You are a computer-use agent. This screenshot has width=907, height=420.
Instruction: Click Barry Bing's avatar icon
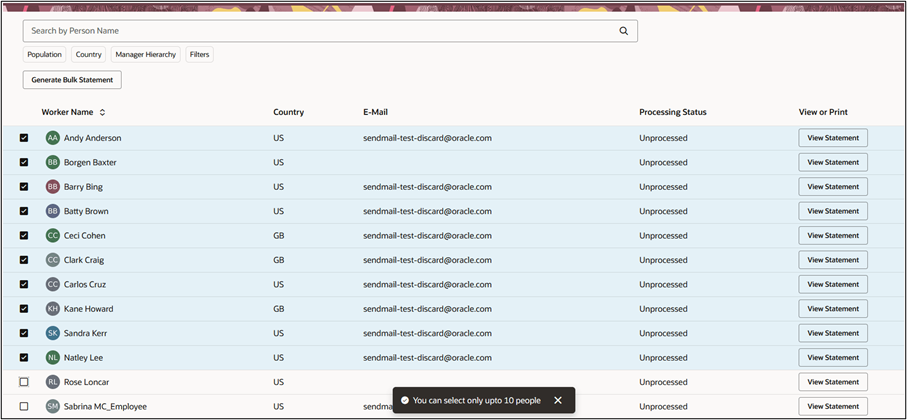[x=53, y=187]
